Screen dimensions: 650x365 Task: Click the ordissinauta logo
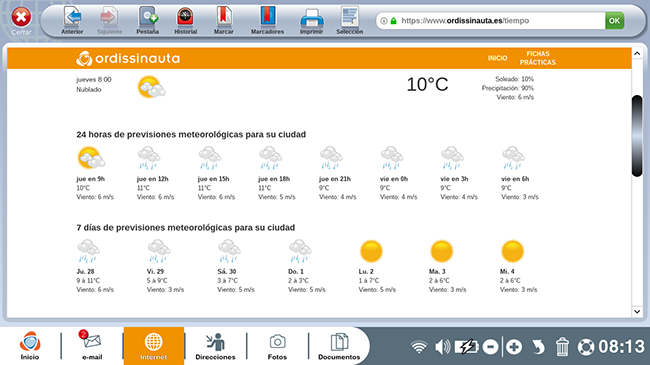tap(128, 58)
